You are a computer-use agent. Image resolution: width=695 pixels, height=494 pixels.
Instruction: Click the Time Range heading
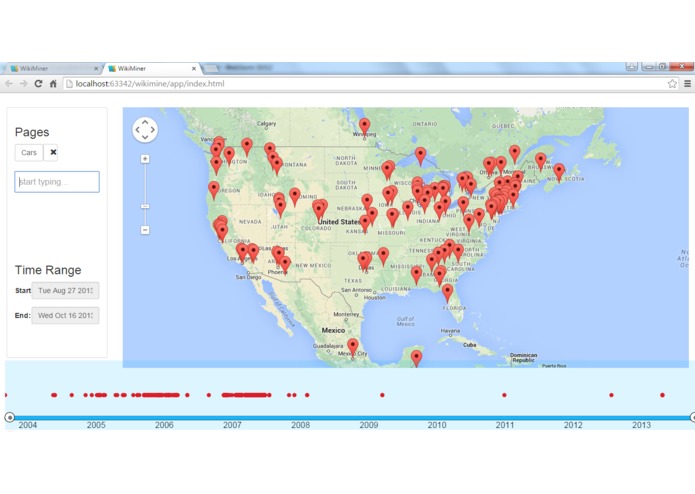coord(48,270)
